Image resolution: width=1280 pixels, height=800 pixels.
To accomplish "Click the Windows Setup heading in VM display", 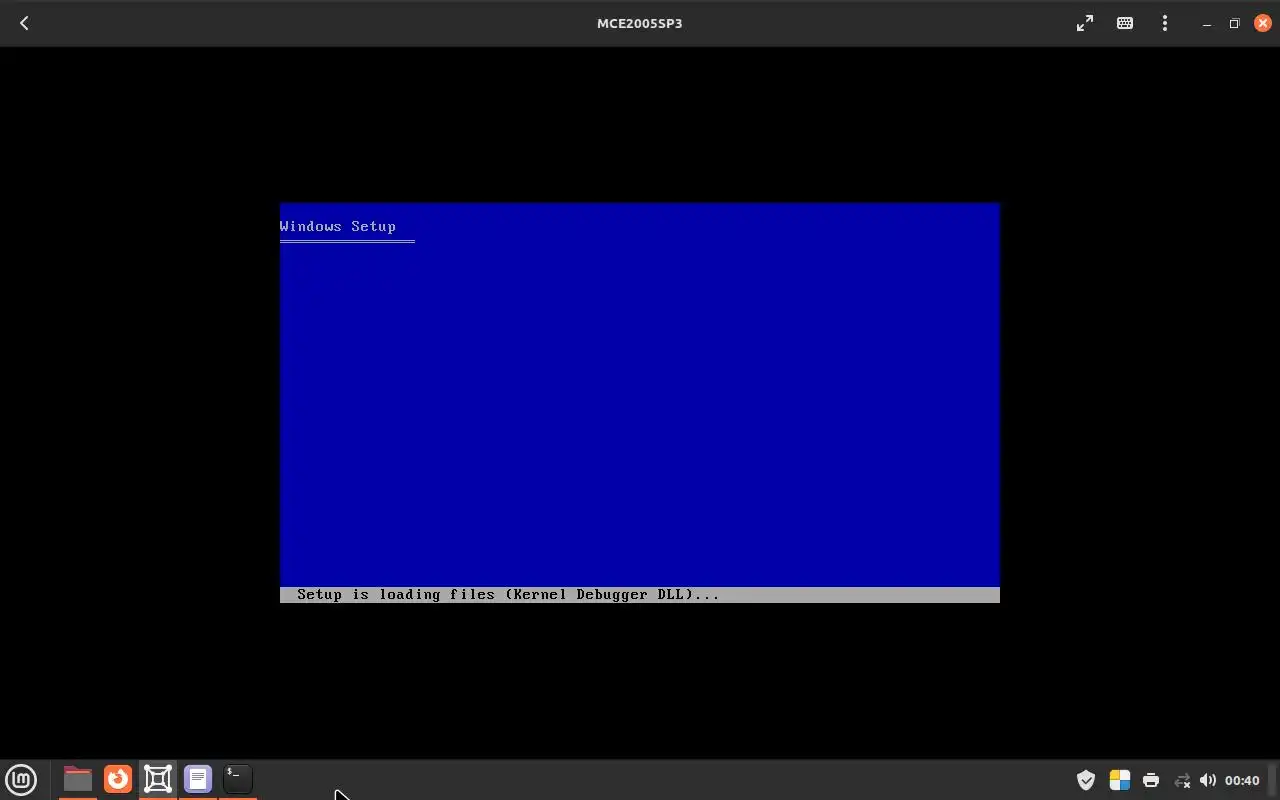I will 338,226.
